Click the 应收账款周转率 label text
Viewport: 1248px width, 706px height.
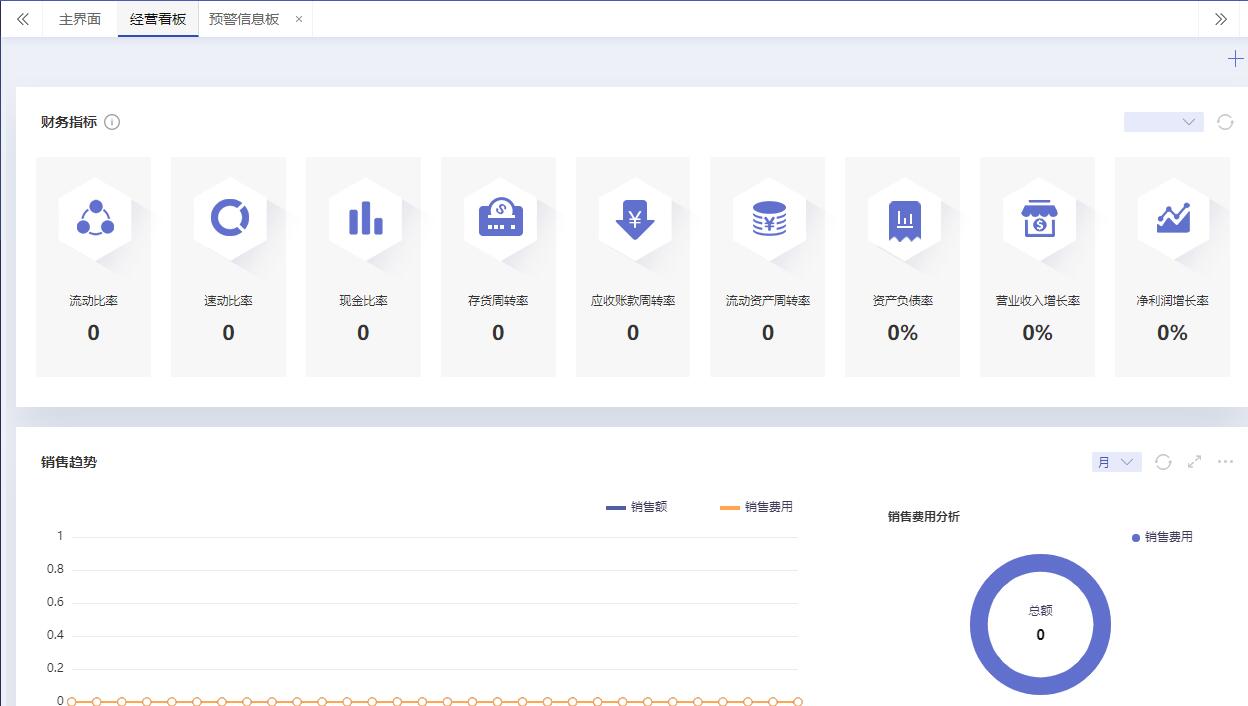pos(633,301)
